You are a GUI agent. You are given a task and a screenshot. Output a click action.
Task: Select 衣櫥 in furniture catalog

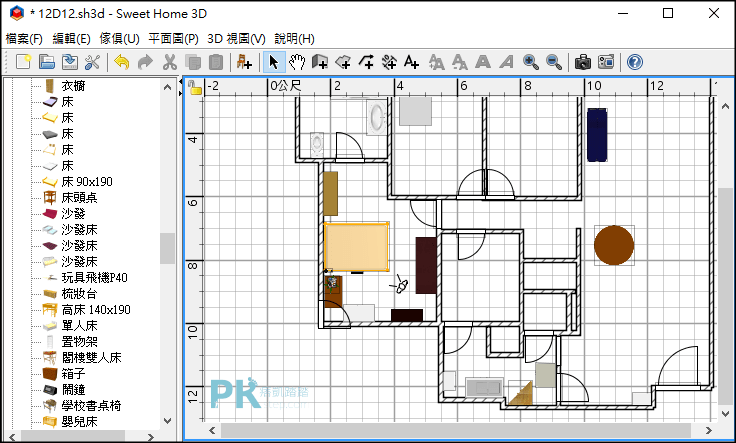coord(73,86)
